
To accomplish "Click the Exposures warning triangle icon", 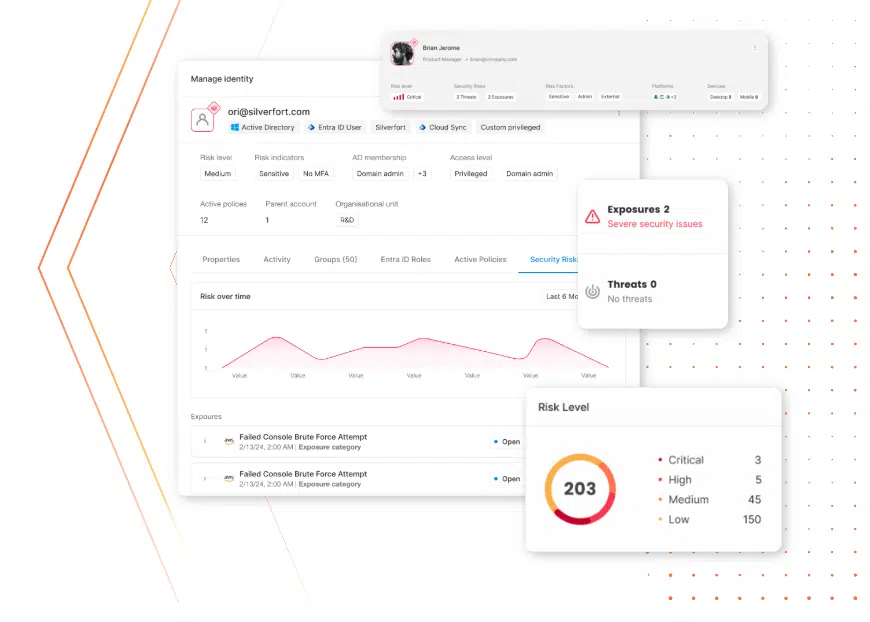I will pos(592,216).
